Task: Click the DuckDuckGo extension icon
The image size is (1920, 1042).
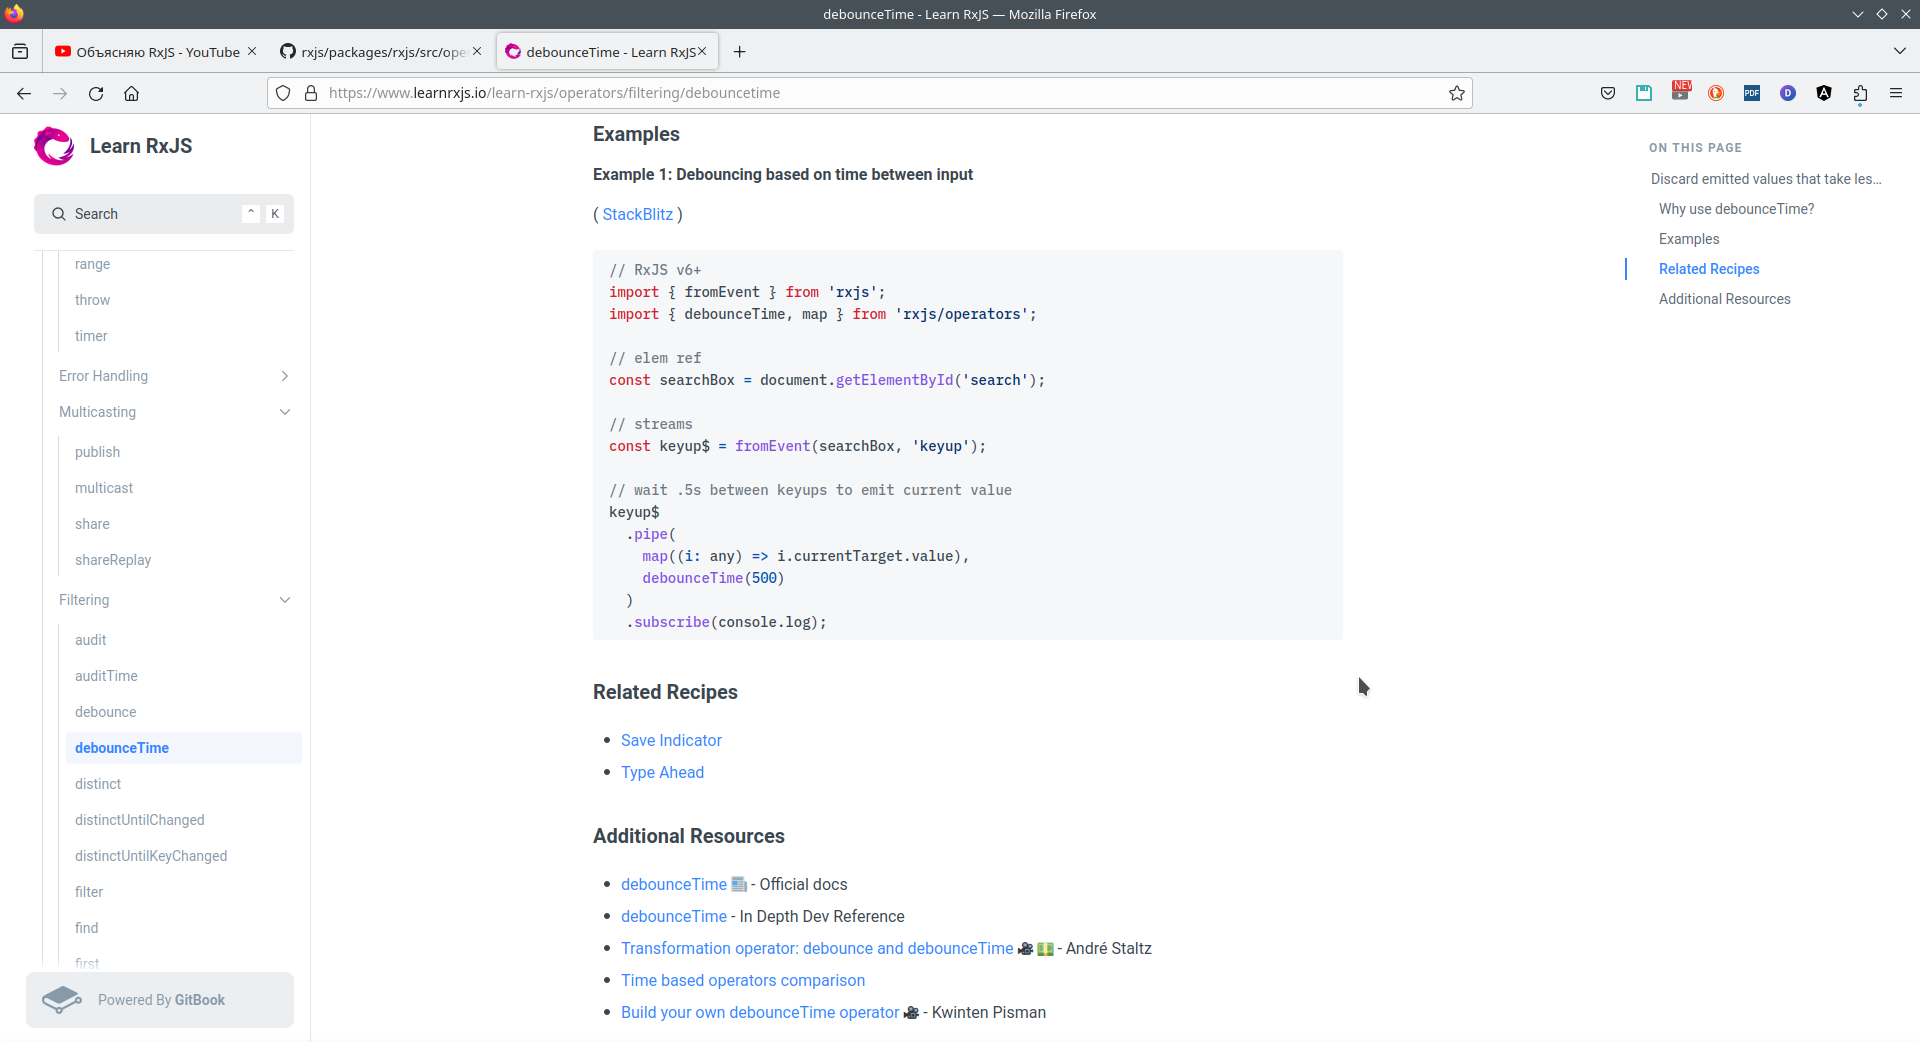Action: 1716,93
